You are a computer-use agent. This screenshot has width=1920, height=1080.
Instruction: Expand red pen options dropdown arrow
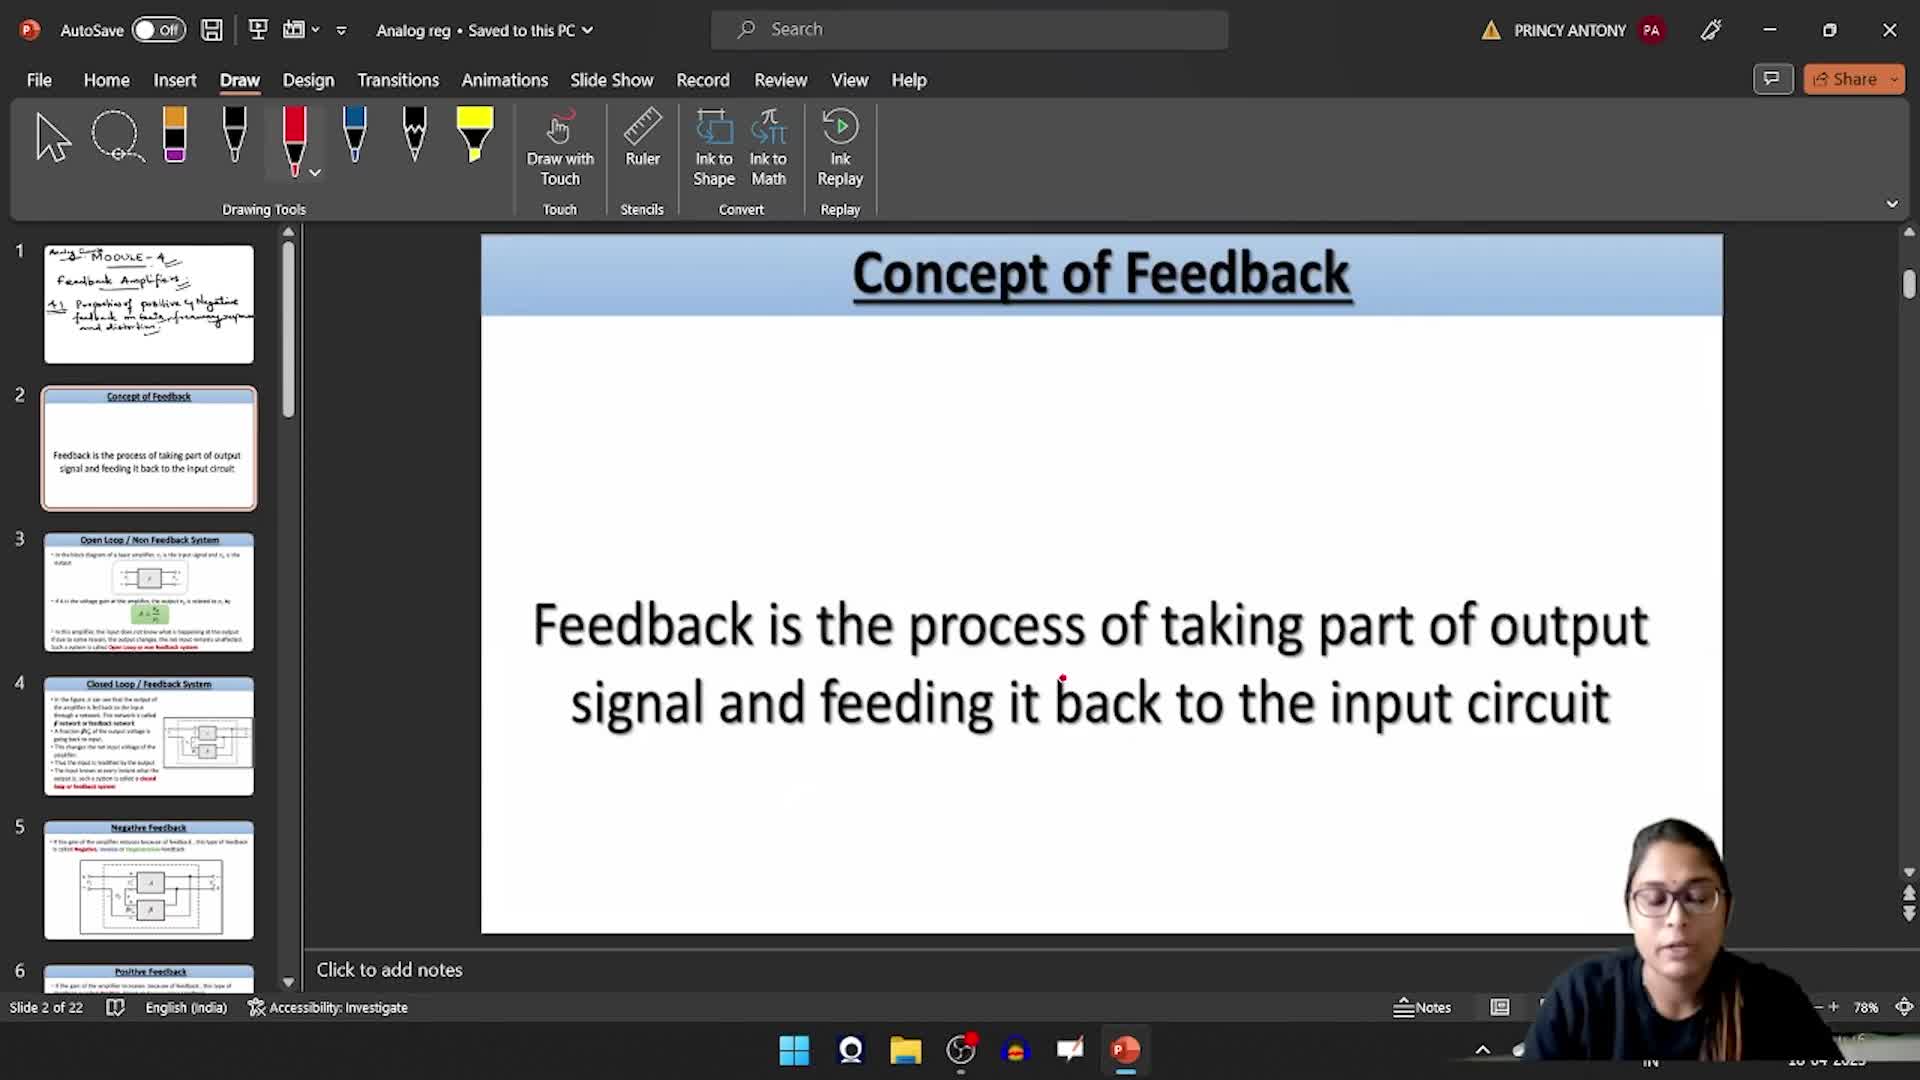coord(315,173)
